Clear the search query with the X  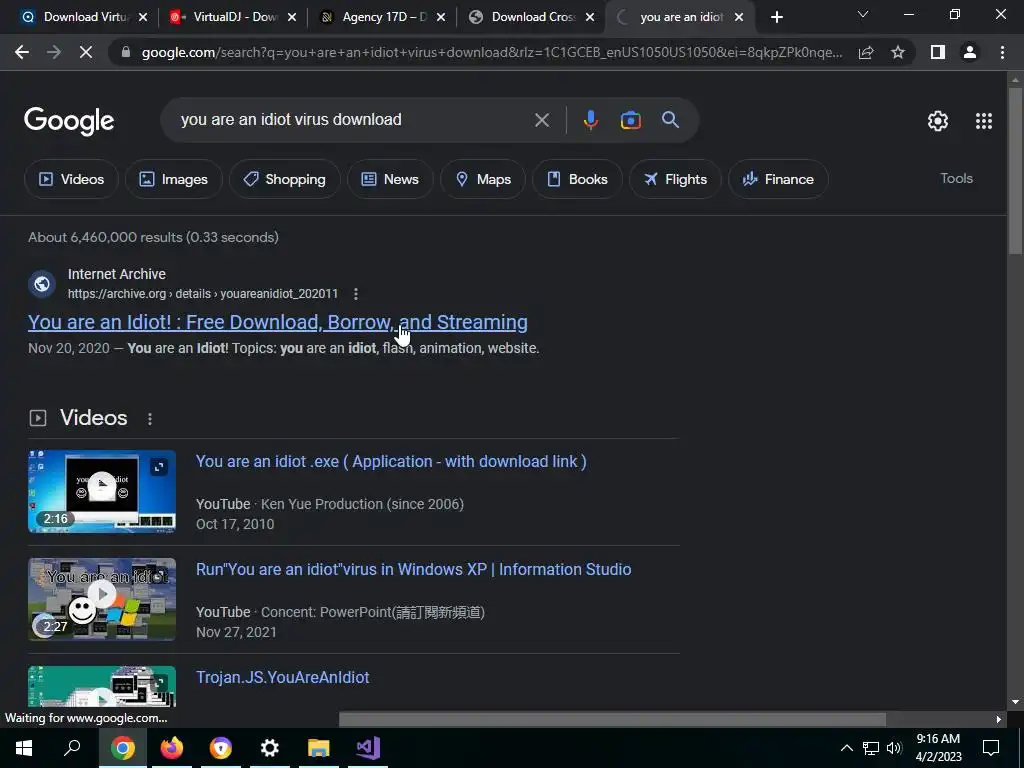tap(541, 120)
